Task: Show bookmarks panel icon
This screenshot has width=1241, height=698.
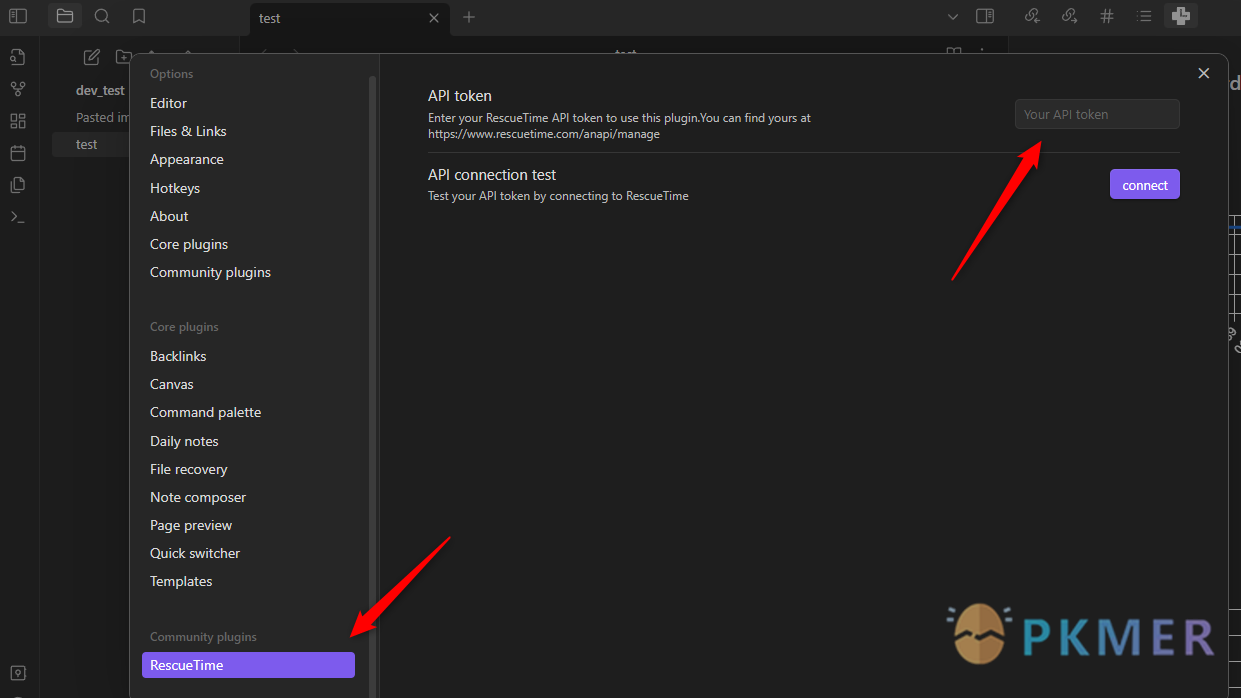Action: 139,16
